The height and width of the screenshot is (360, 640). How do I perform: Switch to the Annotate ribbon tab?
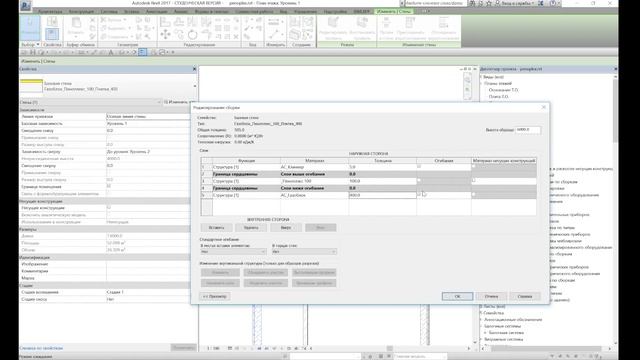(156, 11)
